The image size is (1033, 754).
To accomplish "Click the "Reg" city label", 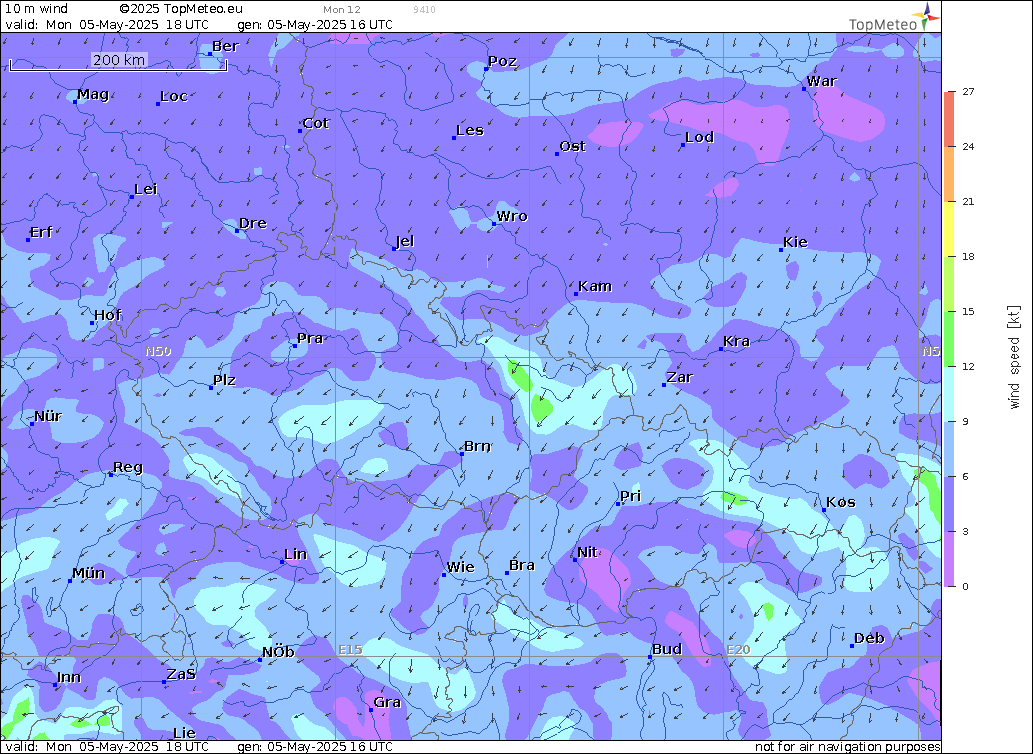I will pyautogui.click(x=128, y=468).
